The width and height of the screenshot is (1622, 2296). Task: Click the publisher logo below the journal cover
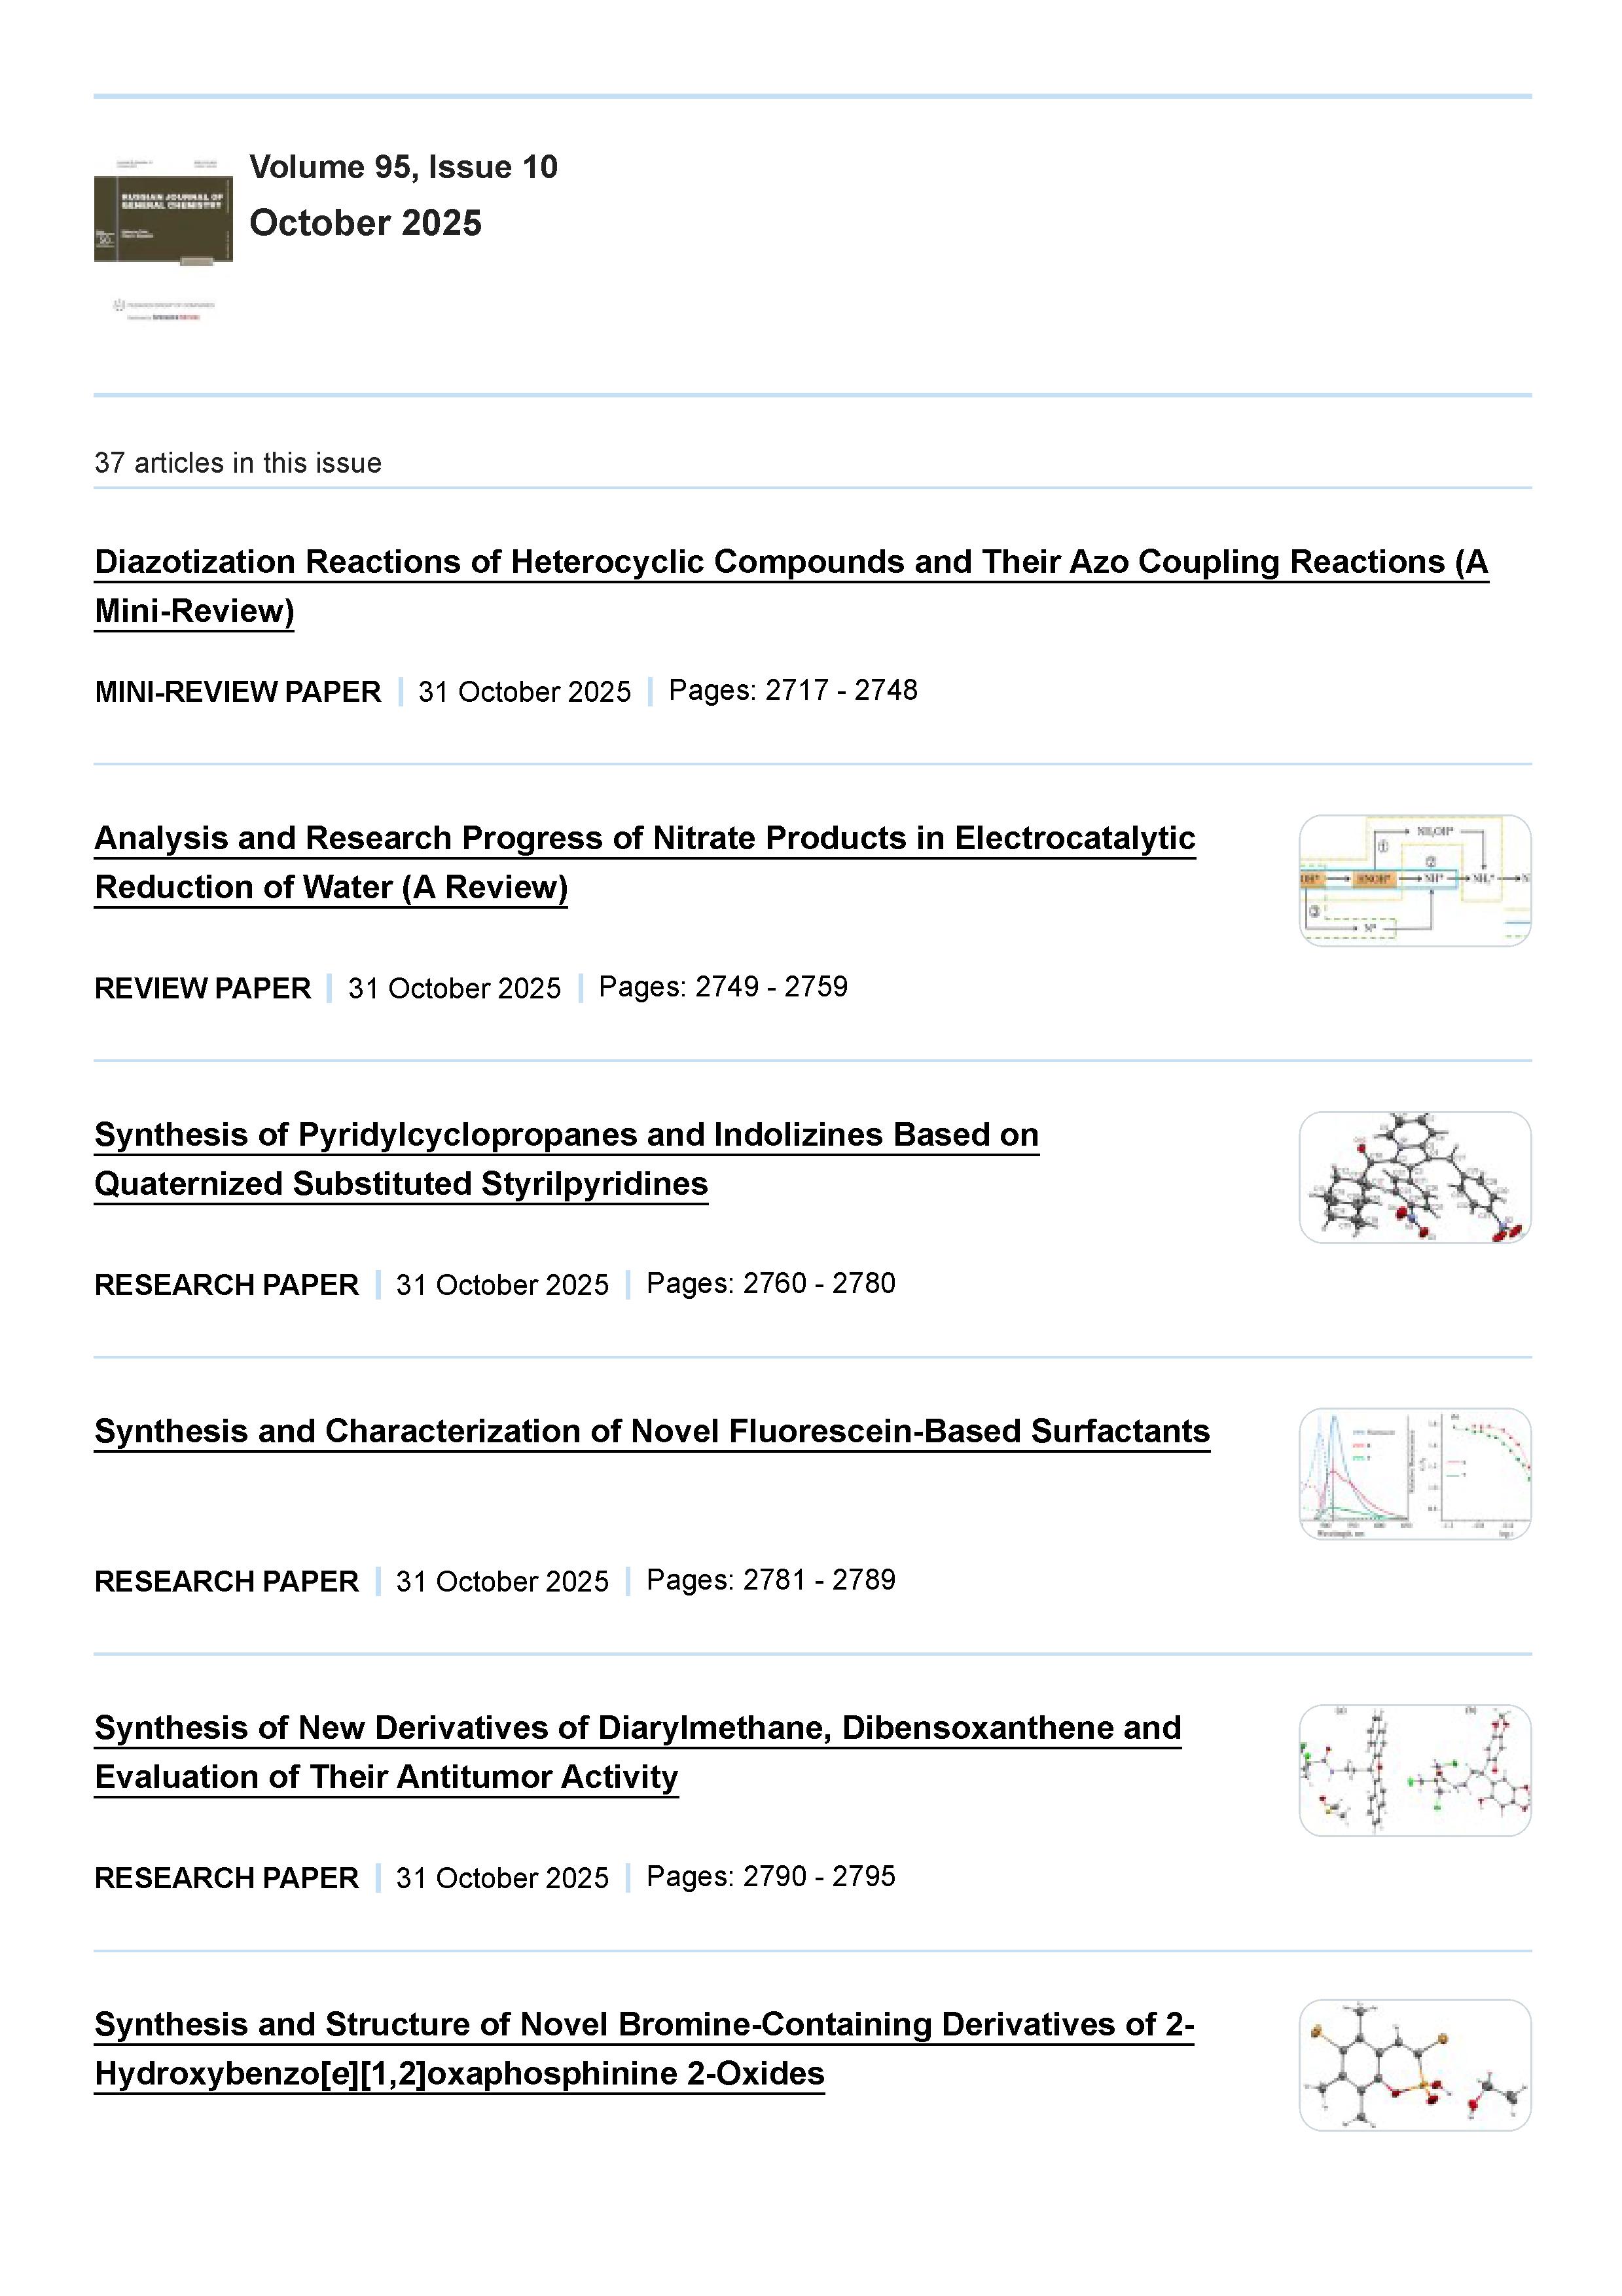tap(163, 309)
